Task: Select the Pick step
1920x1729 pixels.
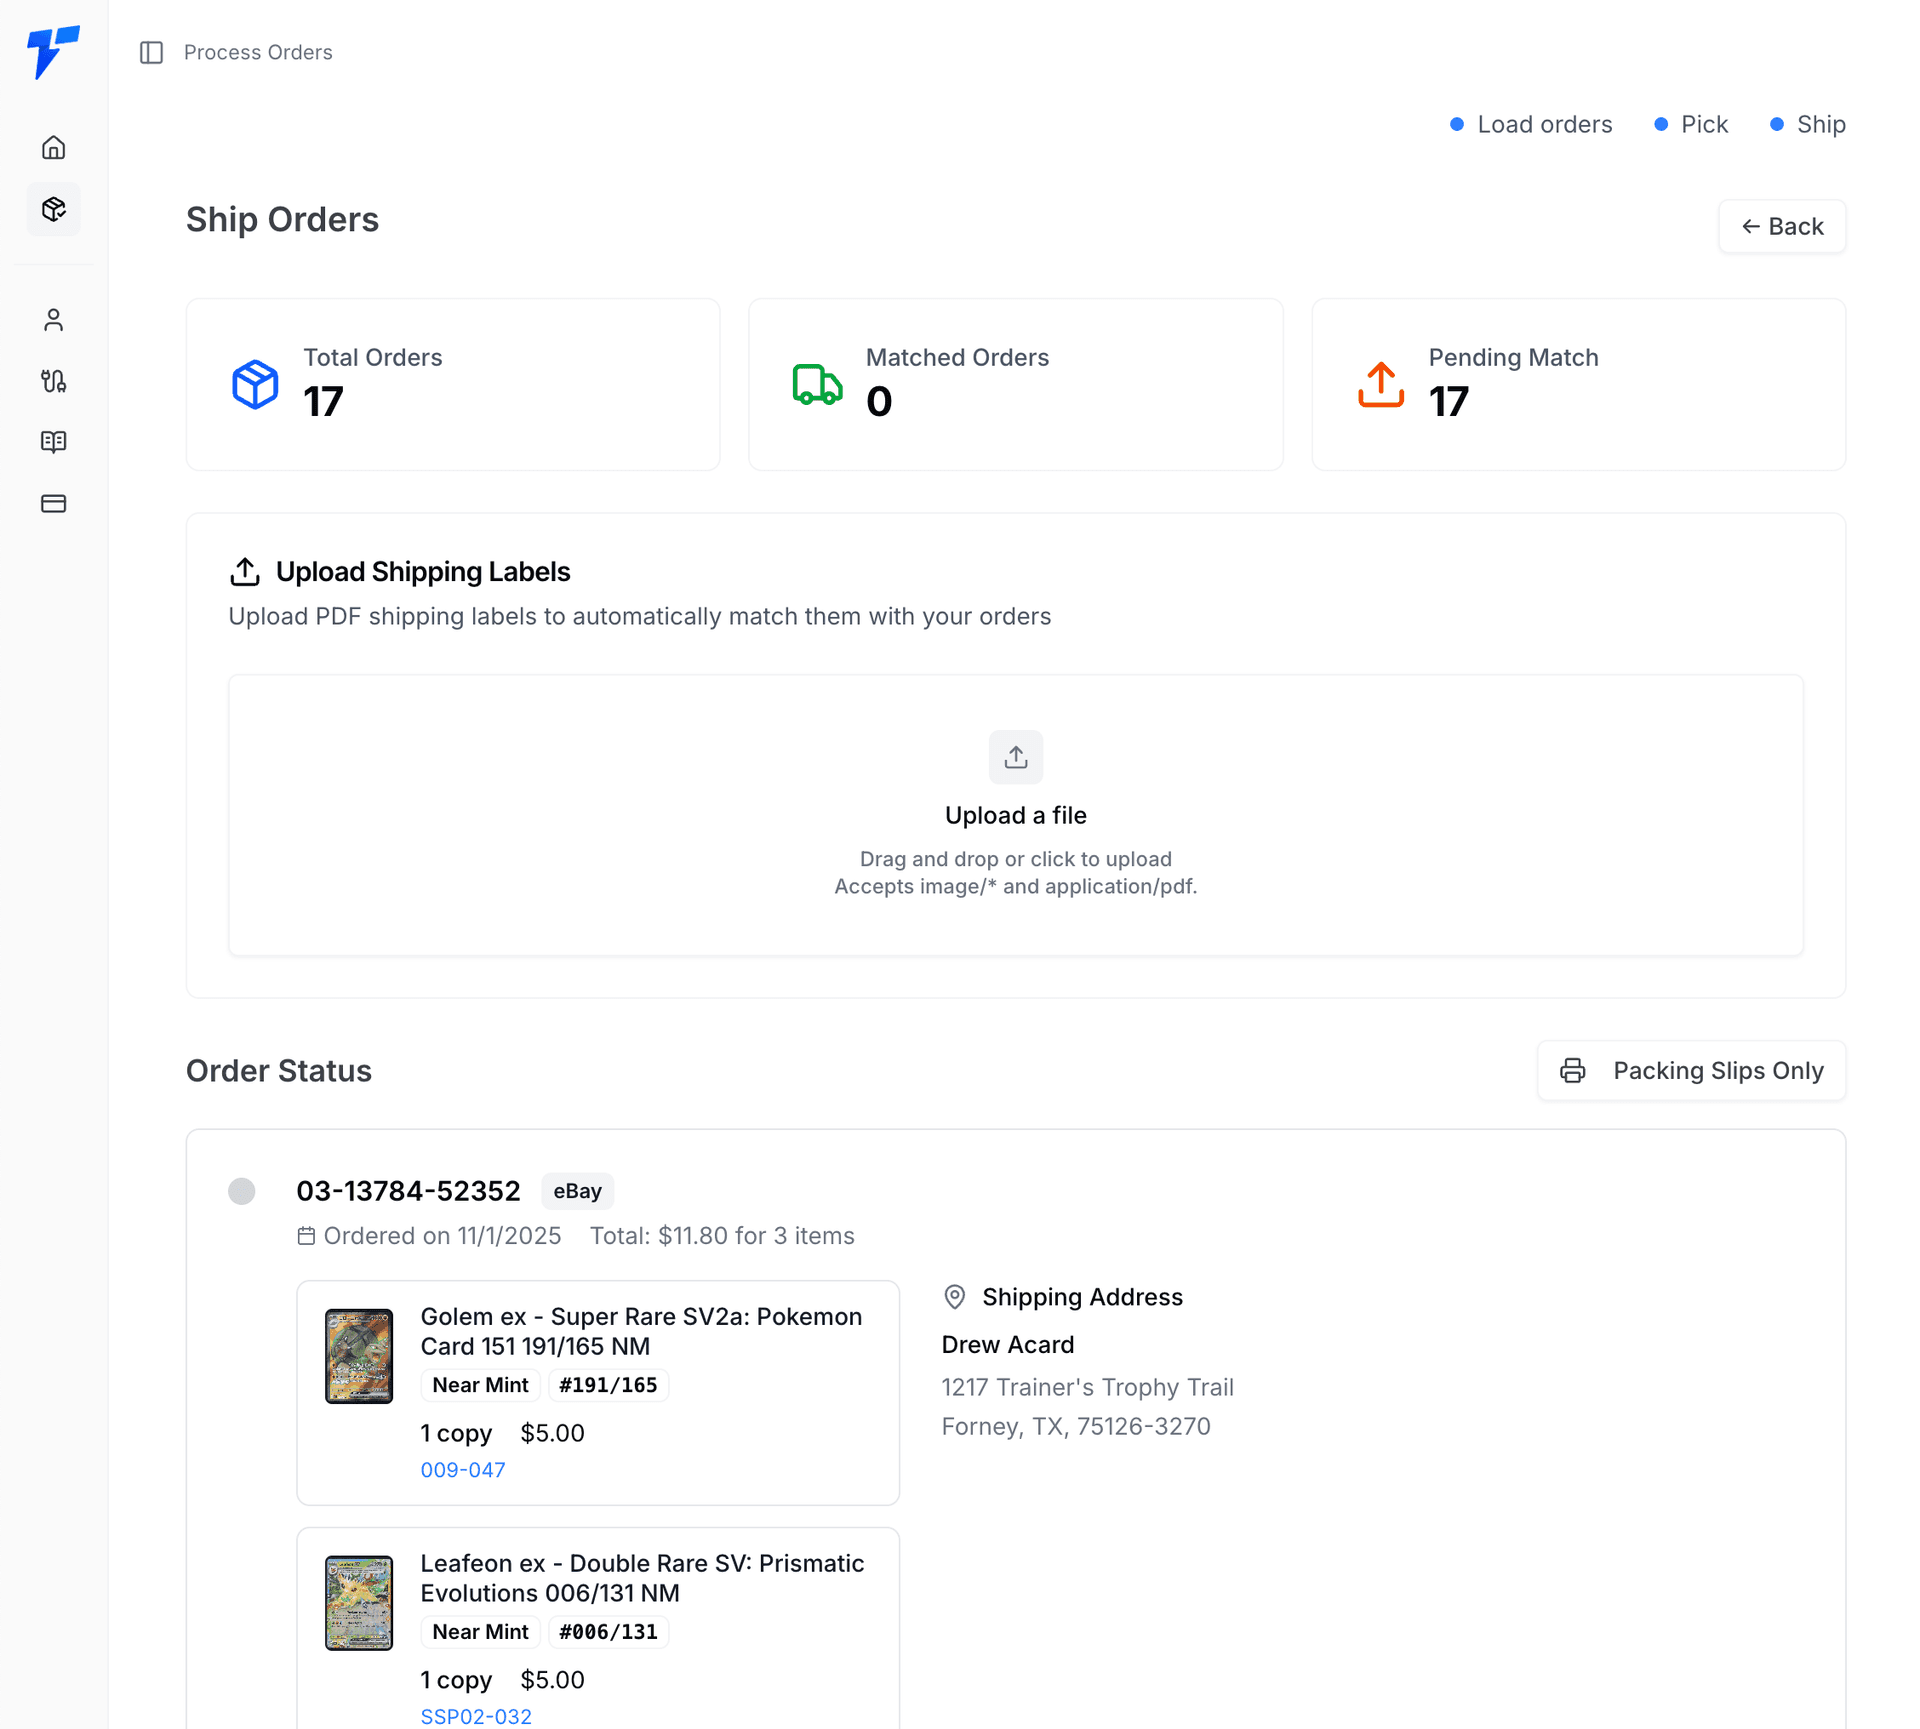Action: (x=1691, y=124)
